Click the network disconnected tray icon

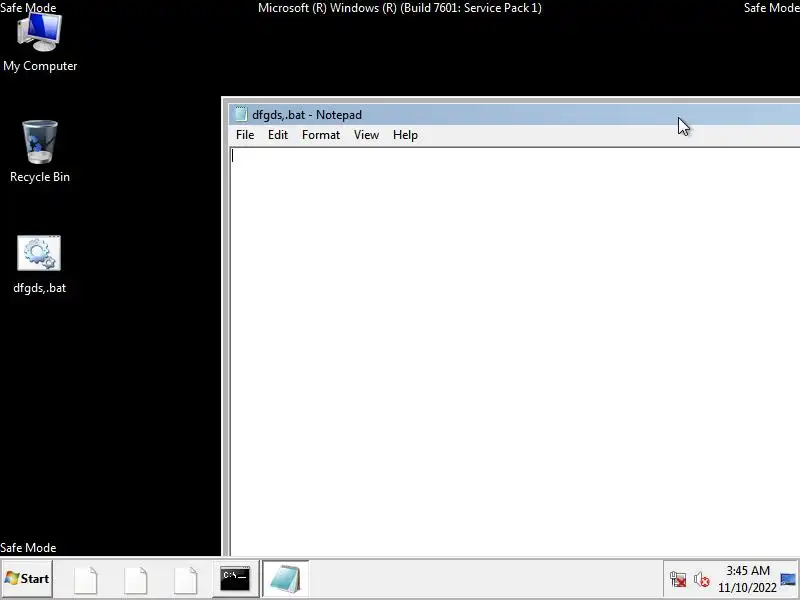678,580
